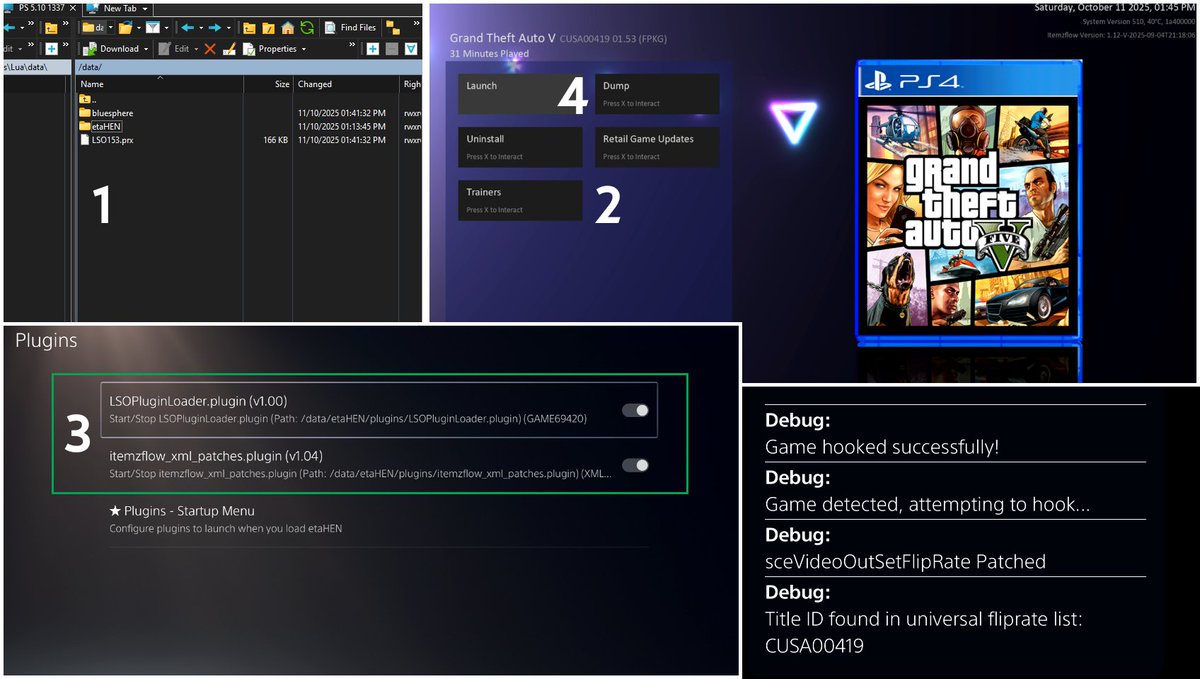Open the Properties dropdown arrow
This screenshot has width=1200, height=679.
pos(304,49)
